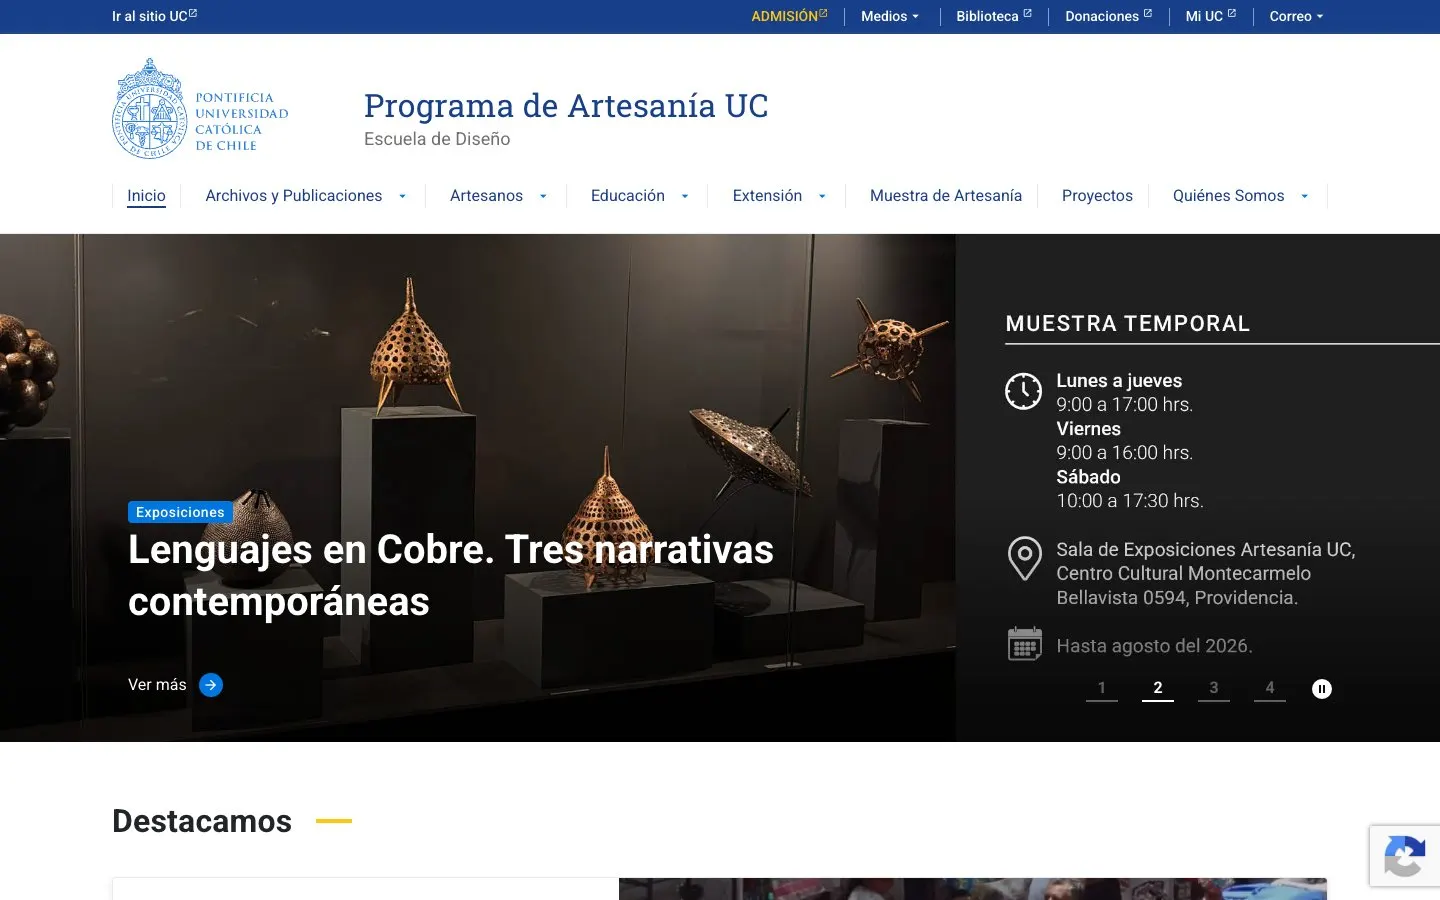Click the clock icon beside opening hours
The image size is (1440, 900).
pos(1023,391)
